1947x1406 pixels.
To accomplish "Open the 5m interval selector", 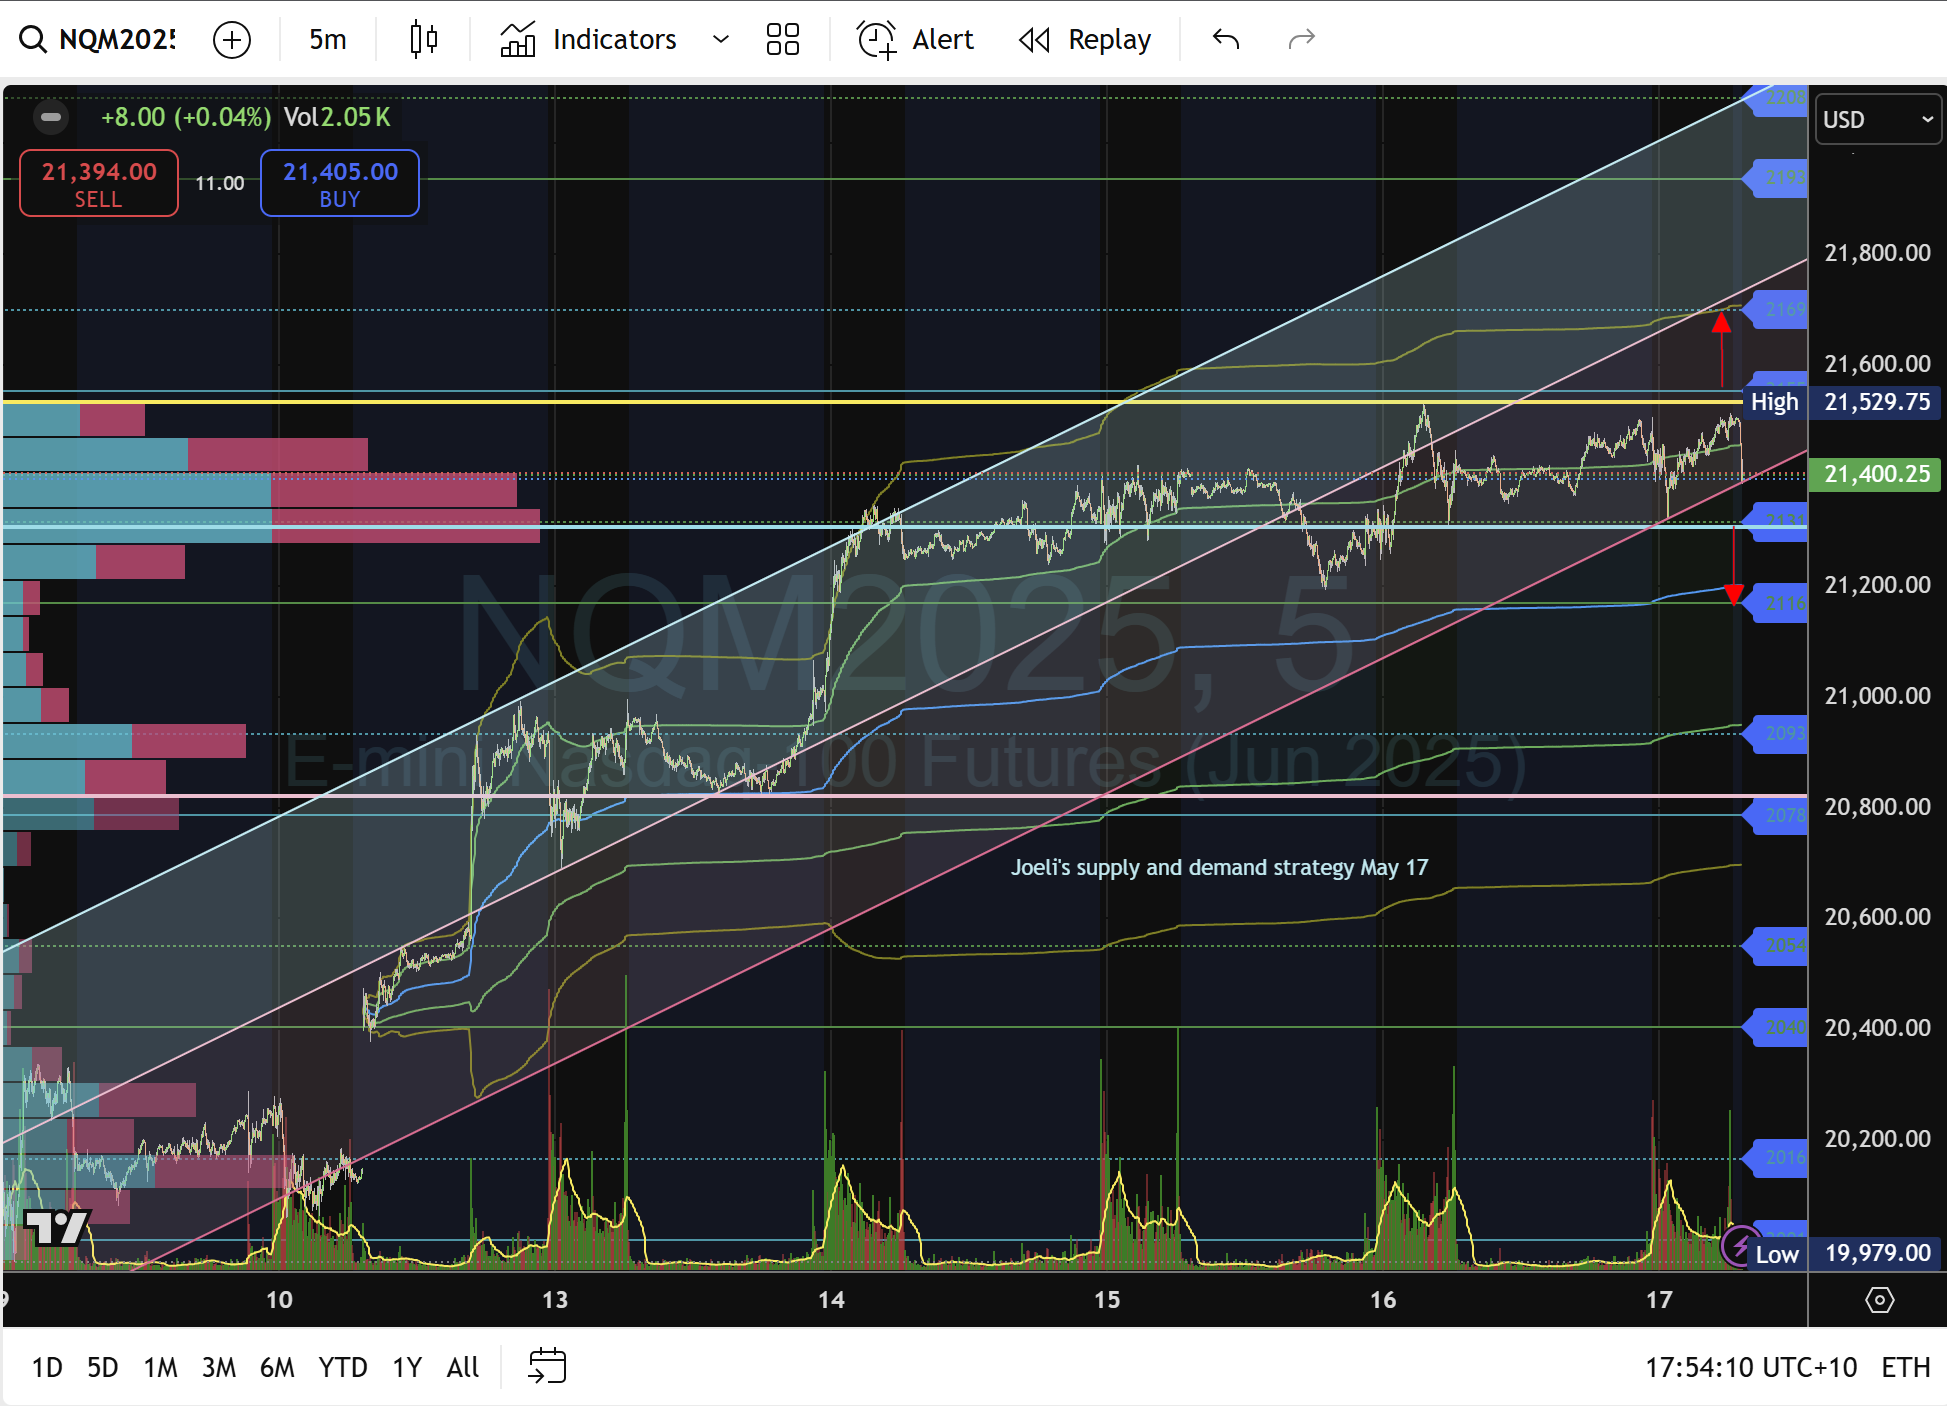I will (328, 39).
